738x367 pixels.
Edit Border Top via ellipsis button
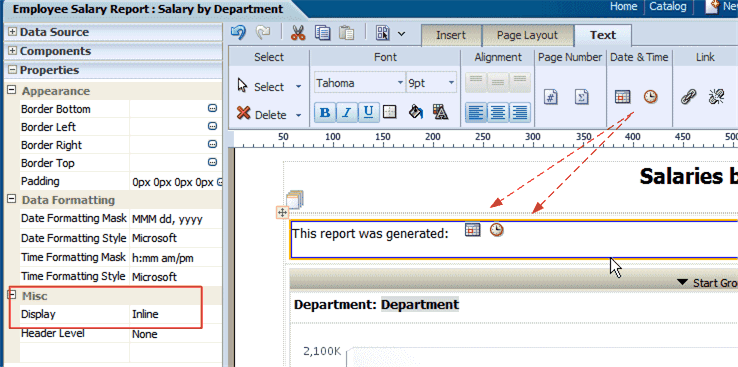pyautogui.click(x=212, y=162)
